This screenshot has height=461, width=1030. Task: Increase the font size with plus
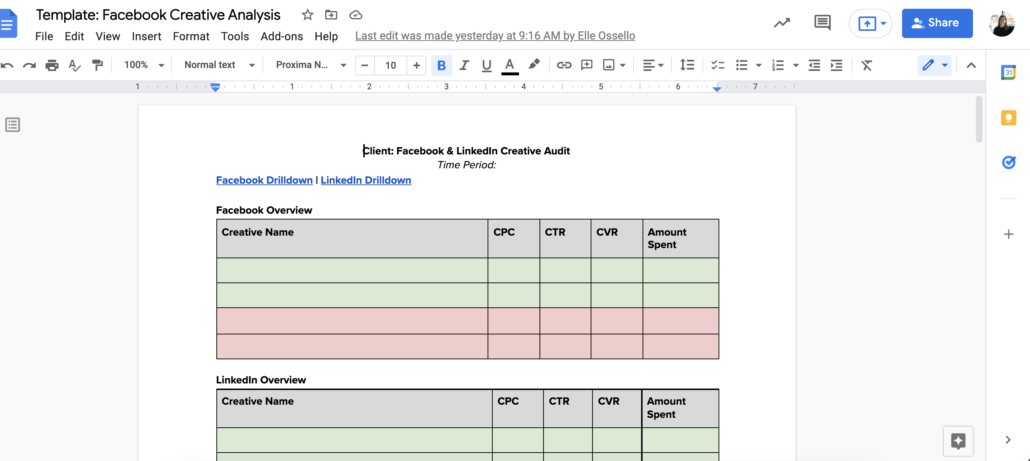pos(416,65)
